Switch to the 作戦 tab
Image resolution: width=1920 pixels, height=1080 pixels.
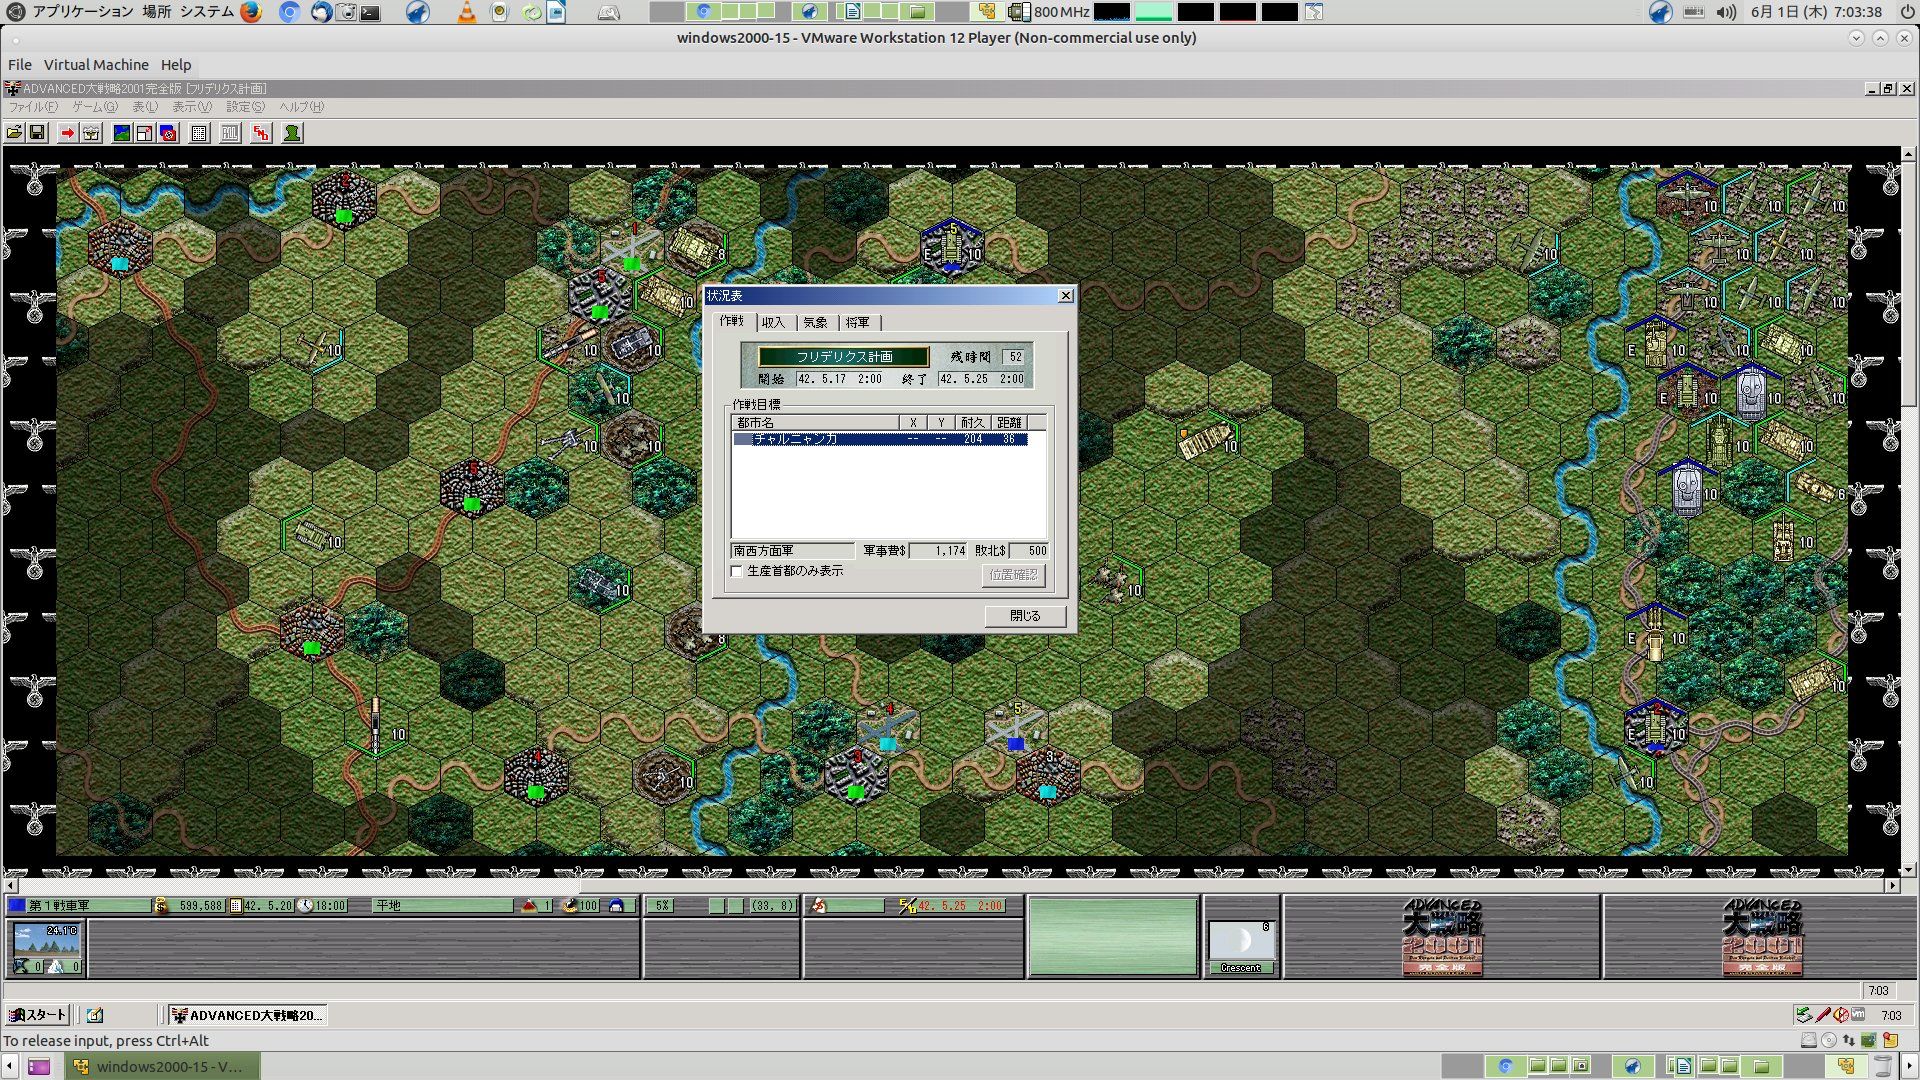tap(732, 321)
